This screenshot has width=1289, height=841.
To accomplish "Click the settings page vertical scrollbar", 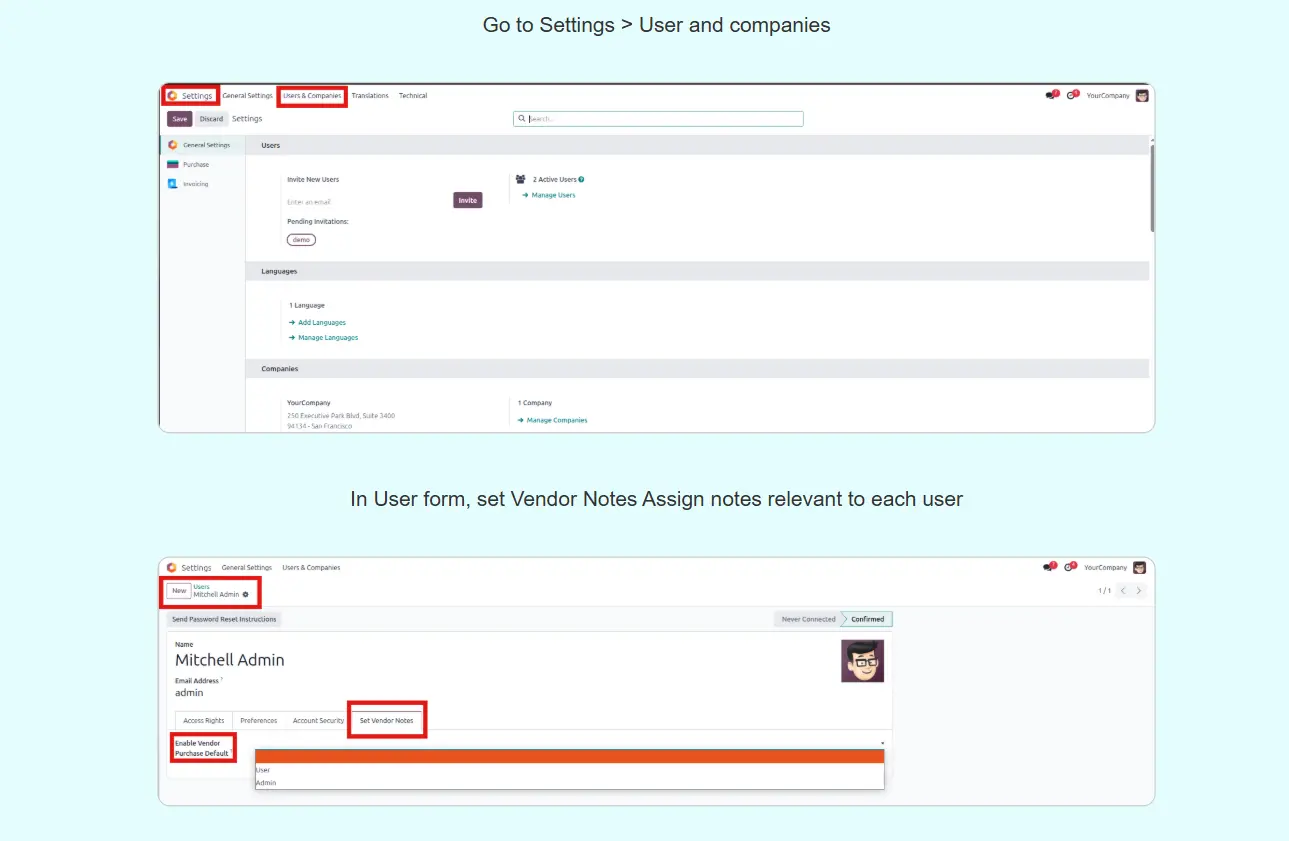I will 1152,190.
